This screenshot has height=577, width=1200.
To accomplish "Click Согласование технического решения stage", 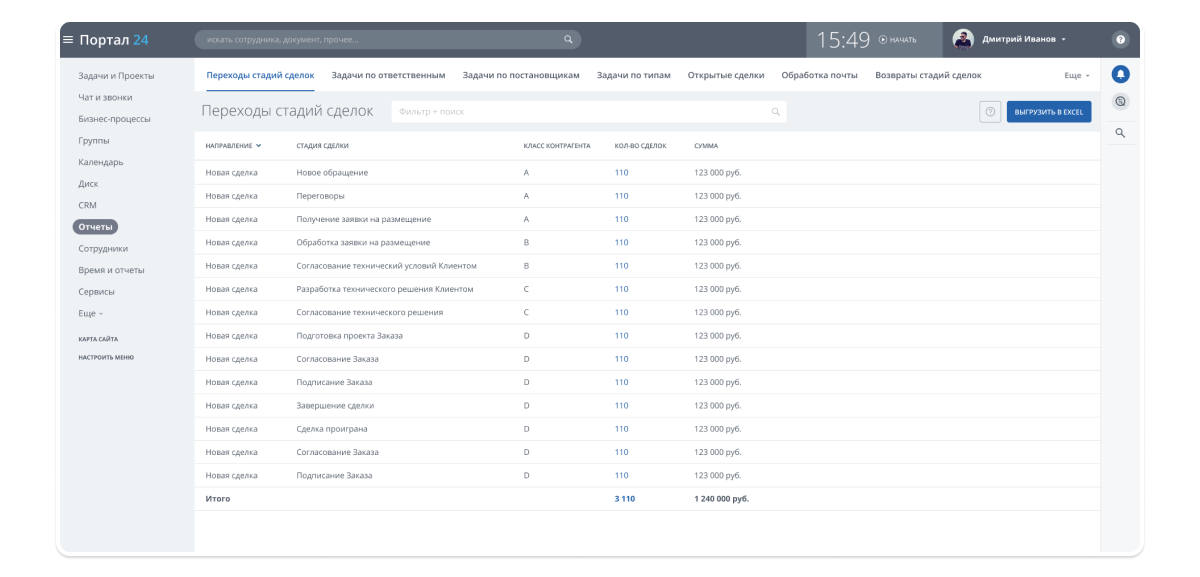I will coord(370,312).
